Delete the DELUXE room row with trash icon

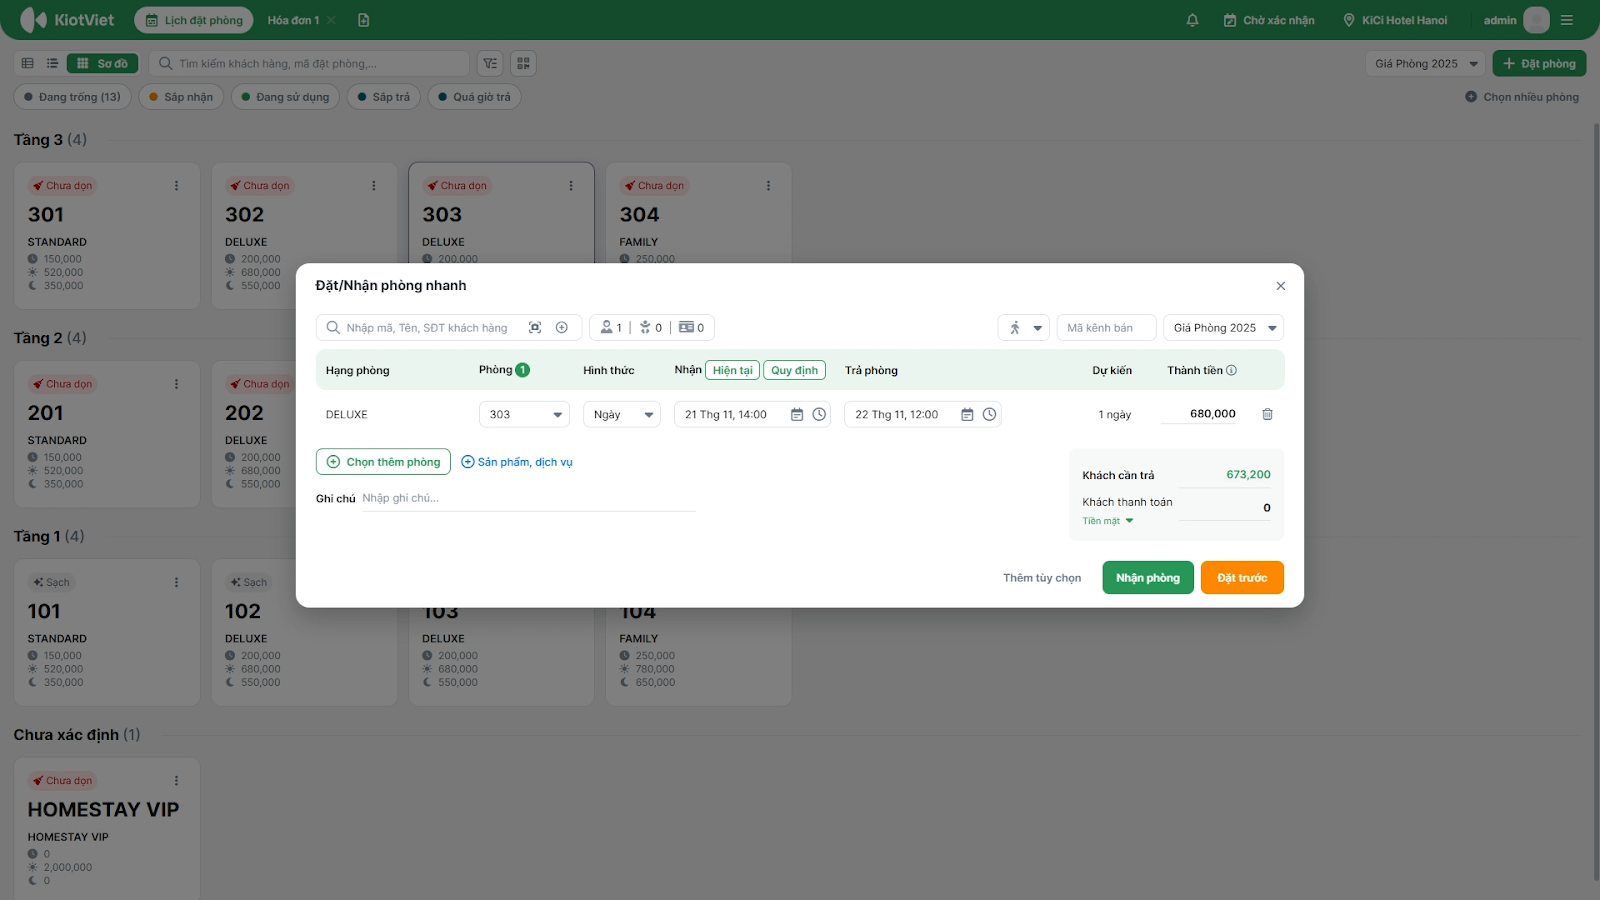pyautogui.click(x=1267, y=414)
